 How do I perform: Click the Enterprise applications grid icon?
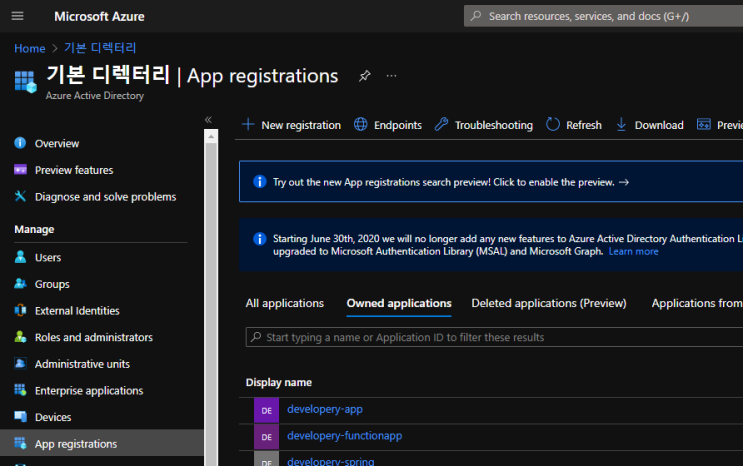(20, 390)
